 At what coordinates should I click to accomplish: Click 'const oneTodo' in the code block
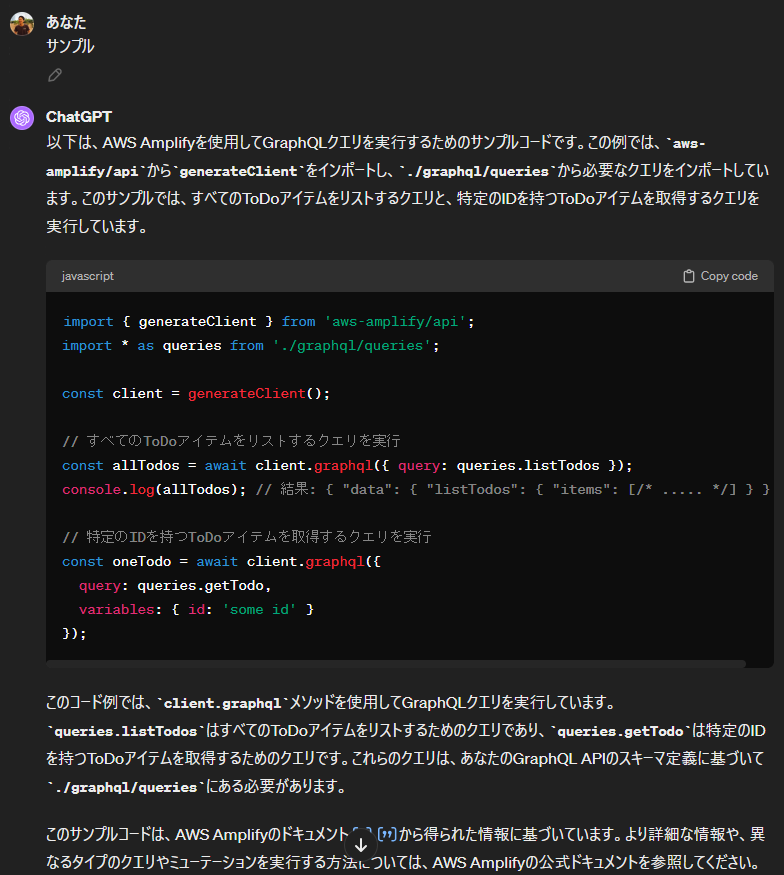click(117, 561)
